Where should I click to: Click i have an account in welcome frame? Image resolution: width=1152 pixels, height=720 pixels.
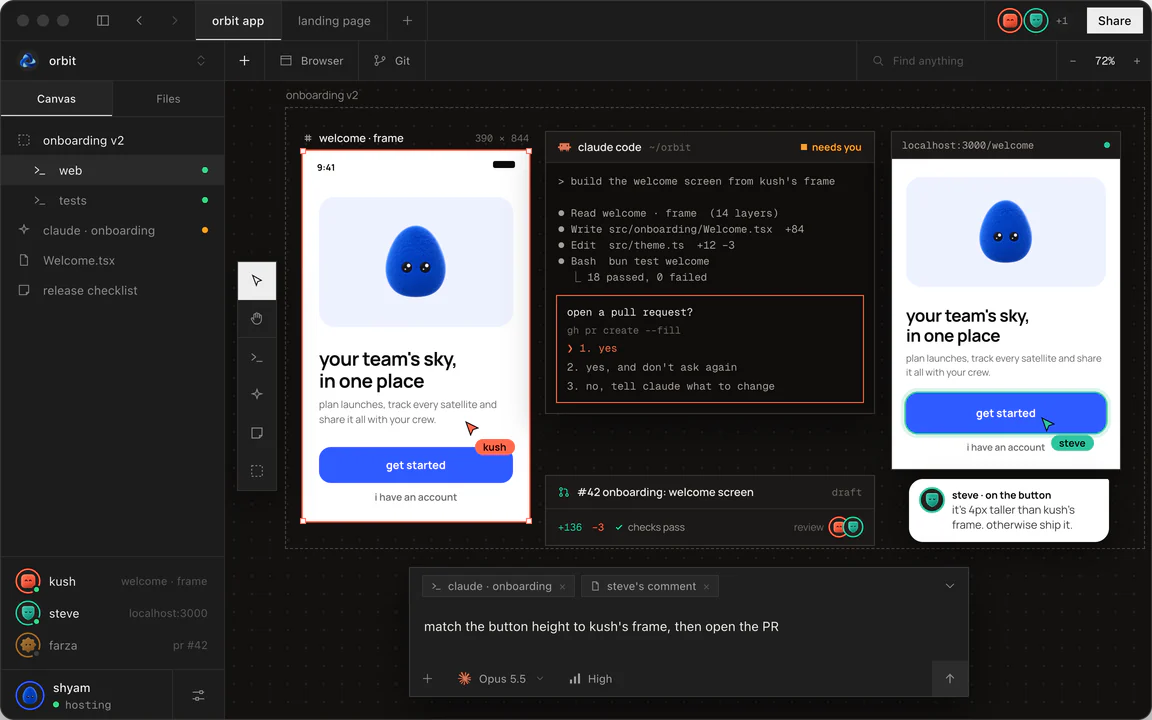pyautogui.click(x=416, y=497)
